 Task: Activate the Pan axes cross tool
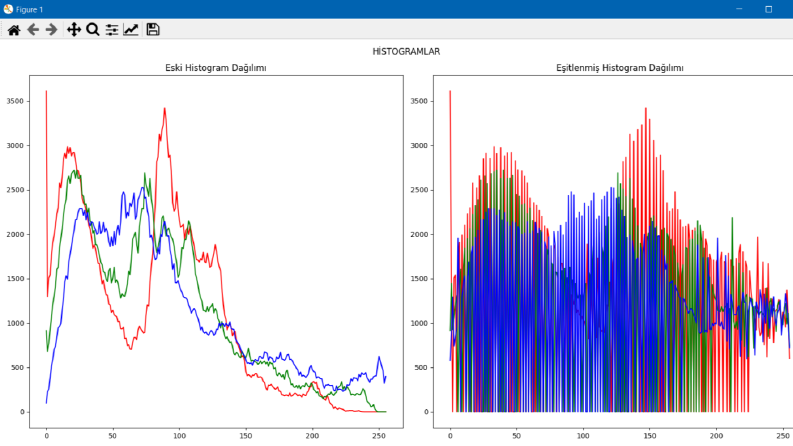click(x=74, y=30)
